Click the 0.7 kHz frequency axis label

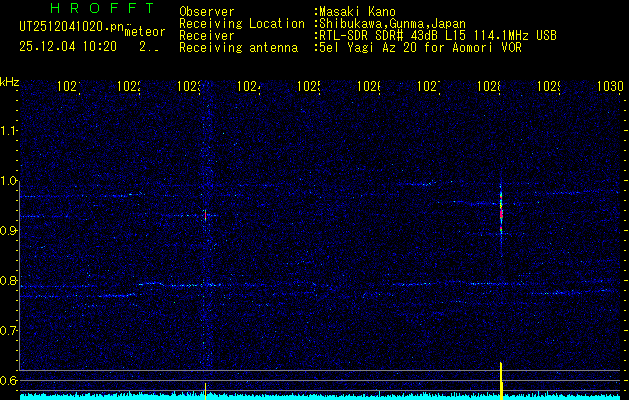tap(9, 331)
